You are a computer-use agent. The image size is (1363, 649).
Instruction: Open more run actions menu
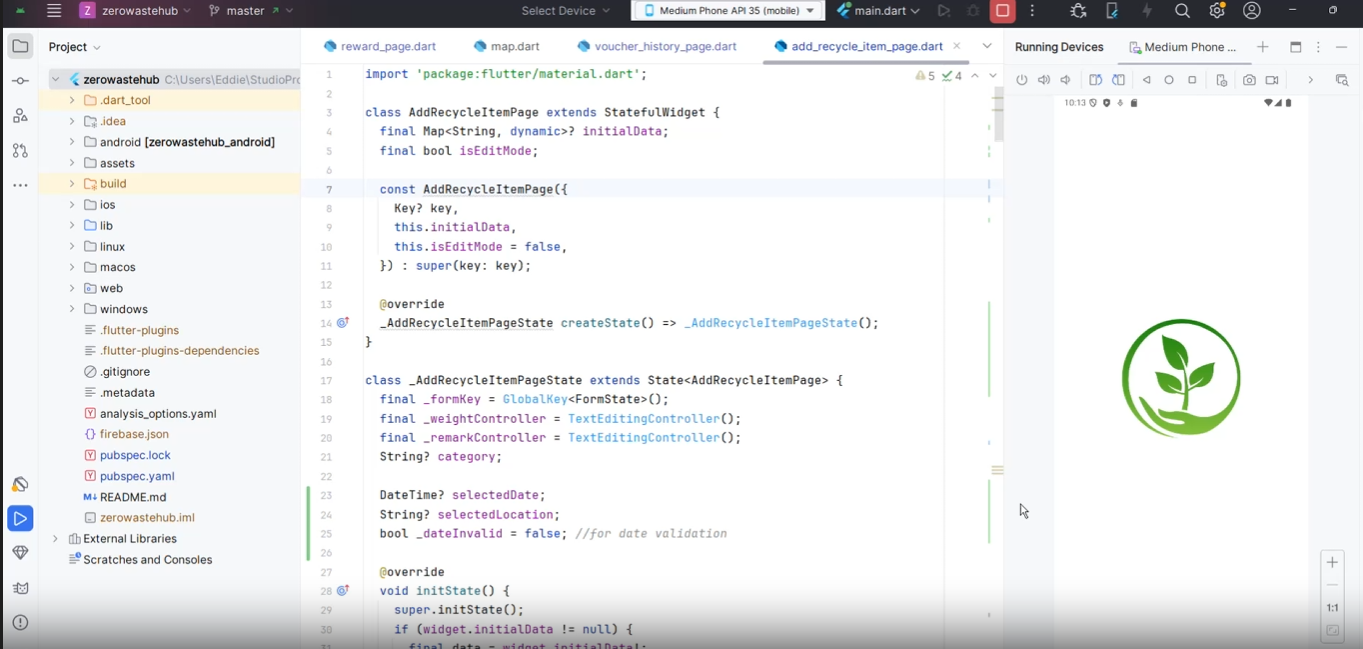pos(1032,11)
